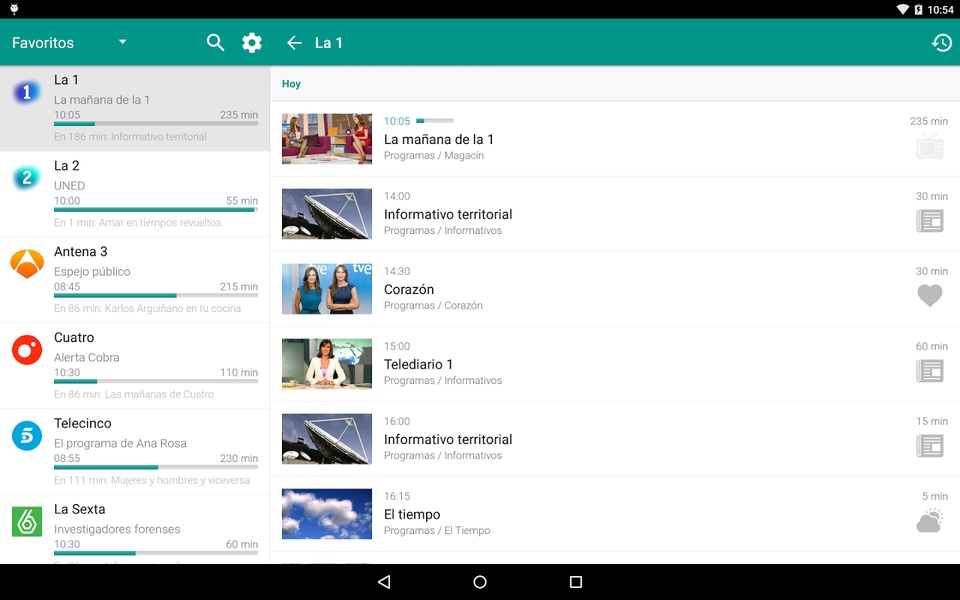Screen dimensions: 960x600
Task: Tap "En 111 min: Mujeres y hombres y viceversa"
Action: tap(152, 480)
